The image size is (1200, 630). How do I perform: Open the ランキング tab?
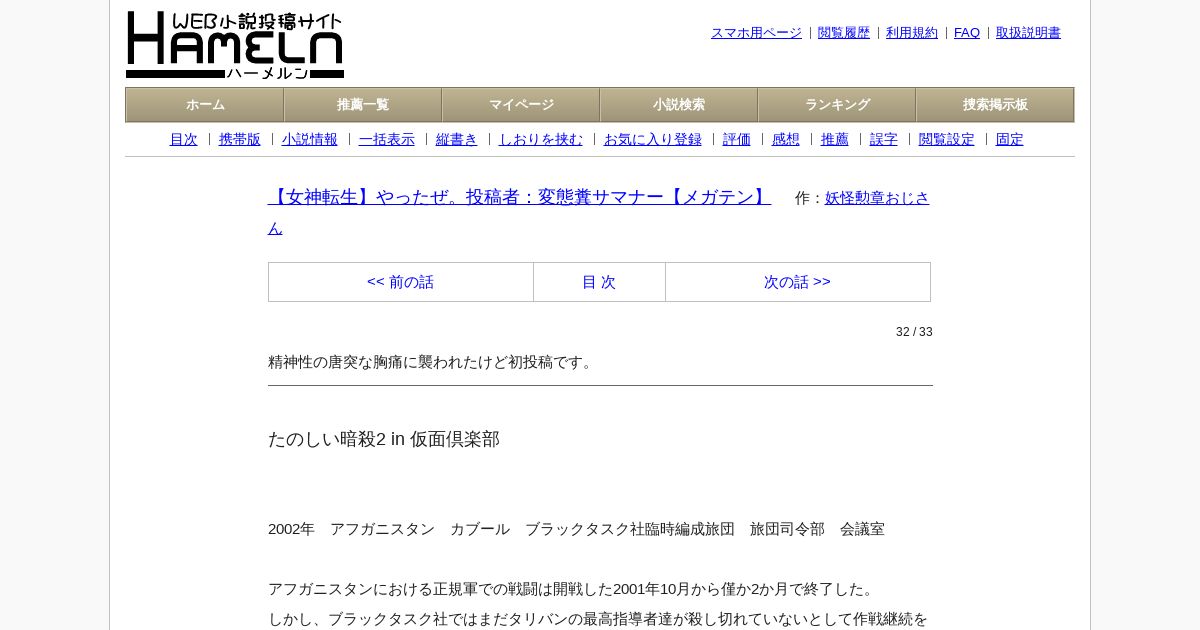837,105
